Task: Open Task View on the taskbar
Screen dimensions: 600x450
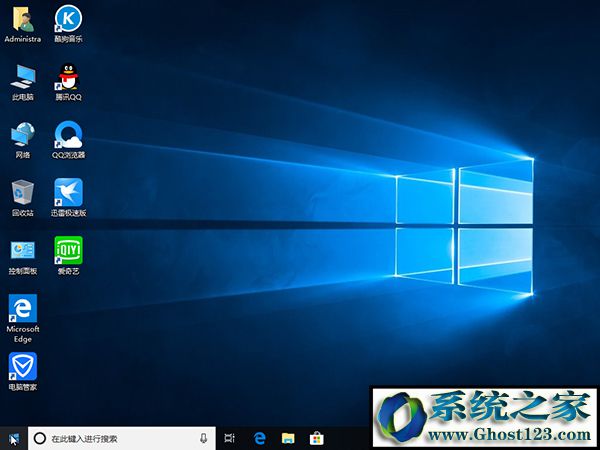Action: click(x=230, y=439)
